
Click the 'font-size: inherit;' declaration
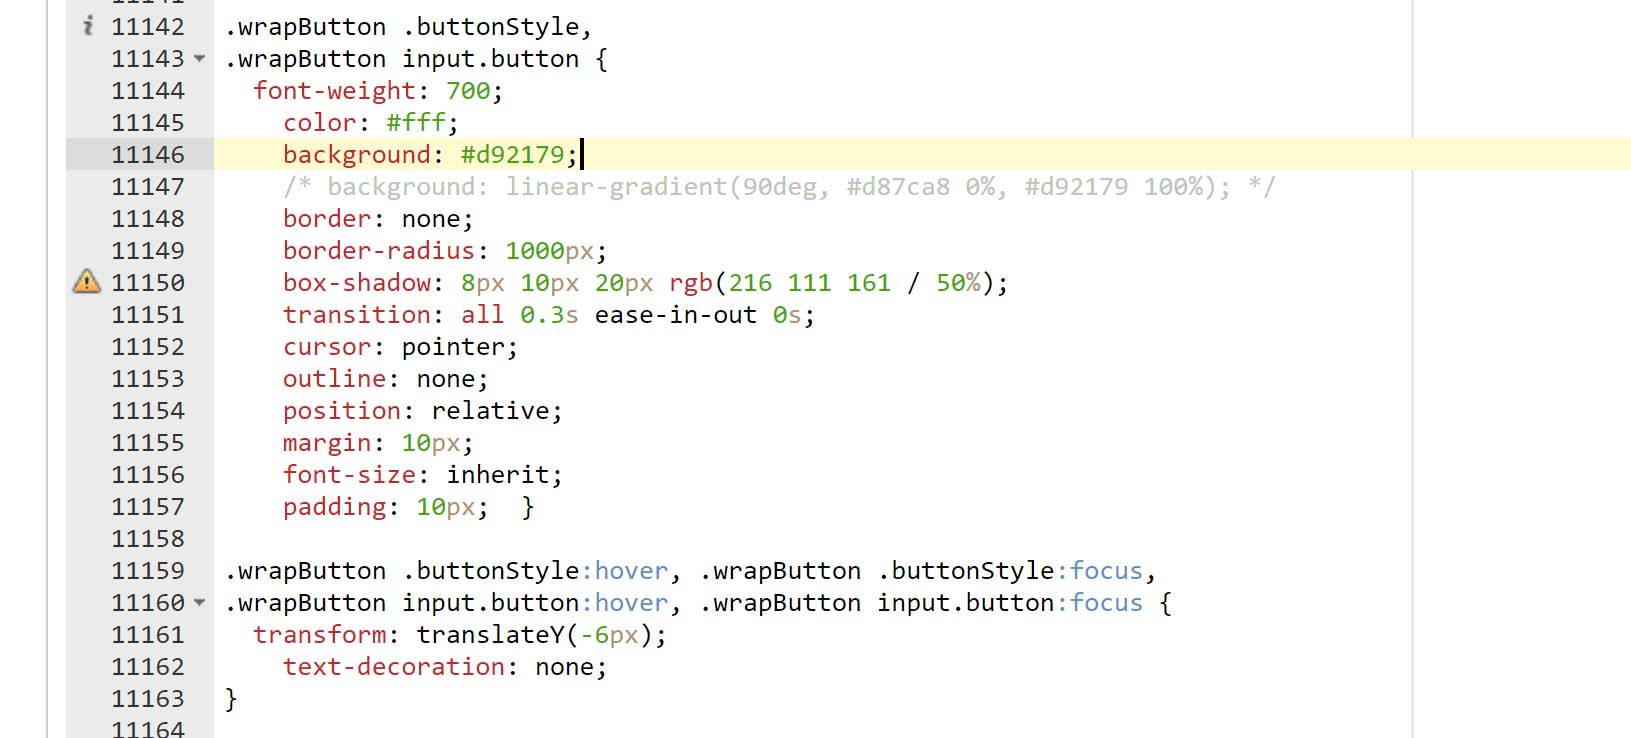click(x=422, y=475)
